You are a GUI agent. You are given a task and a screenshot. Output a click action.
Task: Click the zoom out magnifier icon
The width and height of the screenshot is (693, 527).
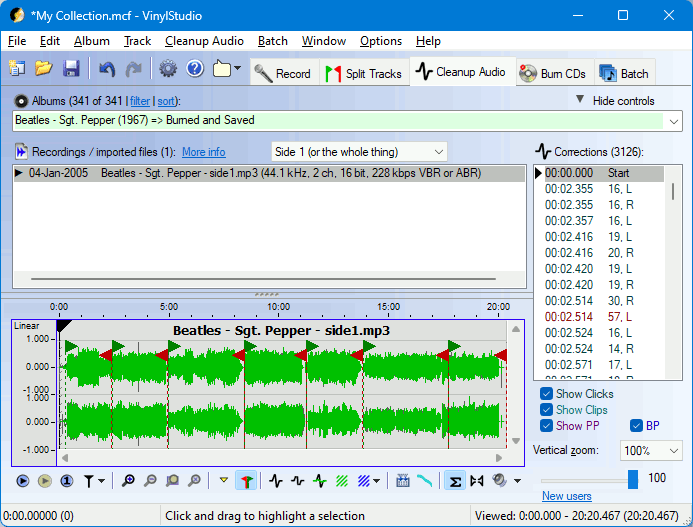(150, 481)
